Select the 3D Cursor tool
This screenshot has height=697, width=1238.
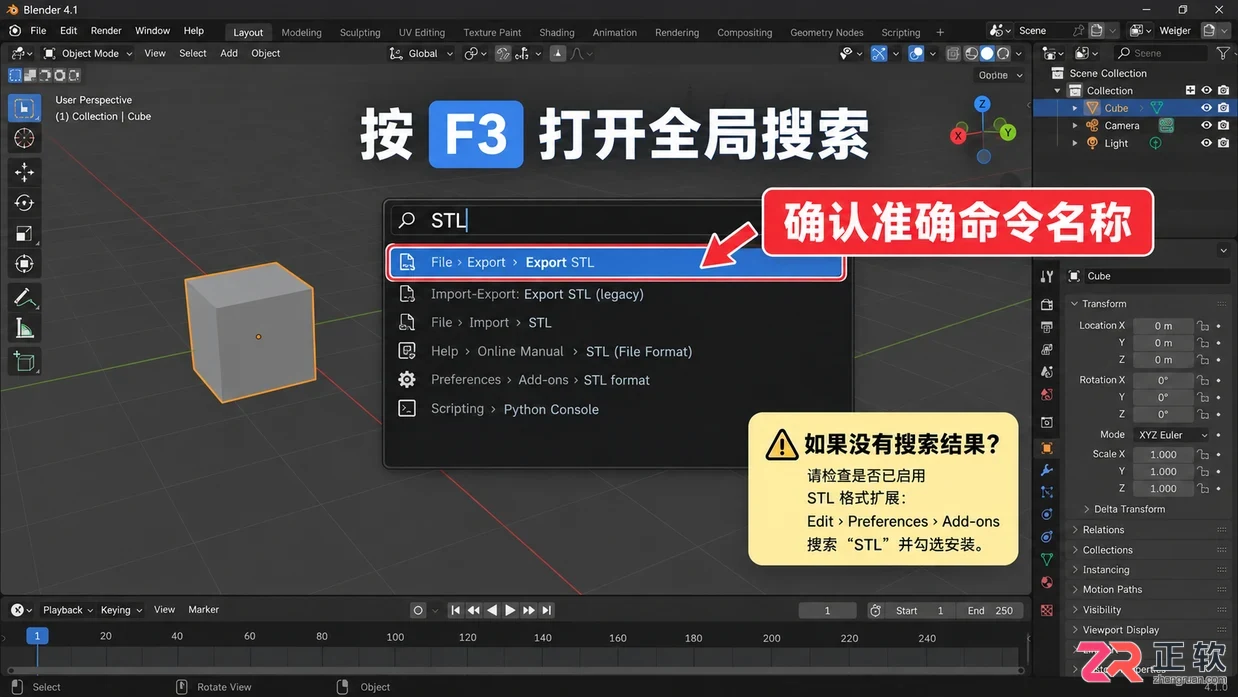[x=24, y=139]
